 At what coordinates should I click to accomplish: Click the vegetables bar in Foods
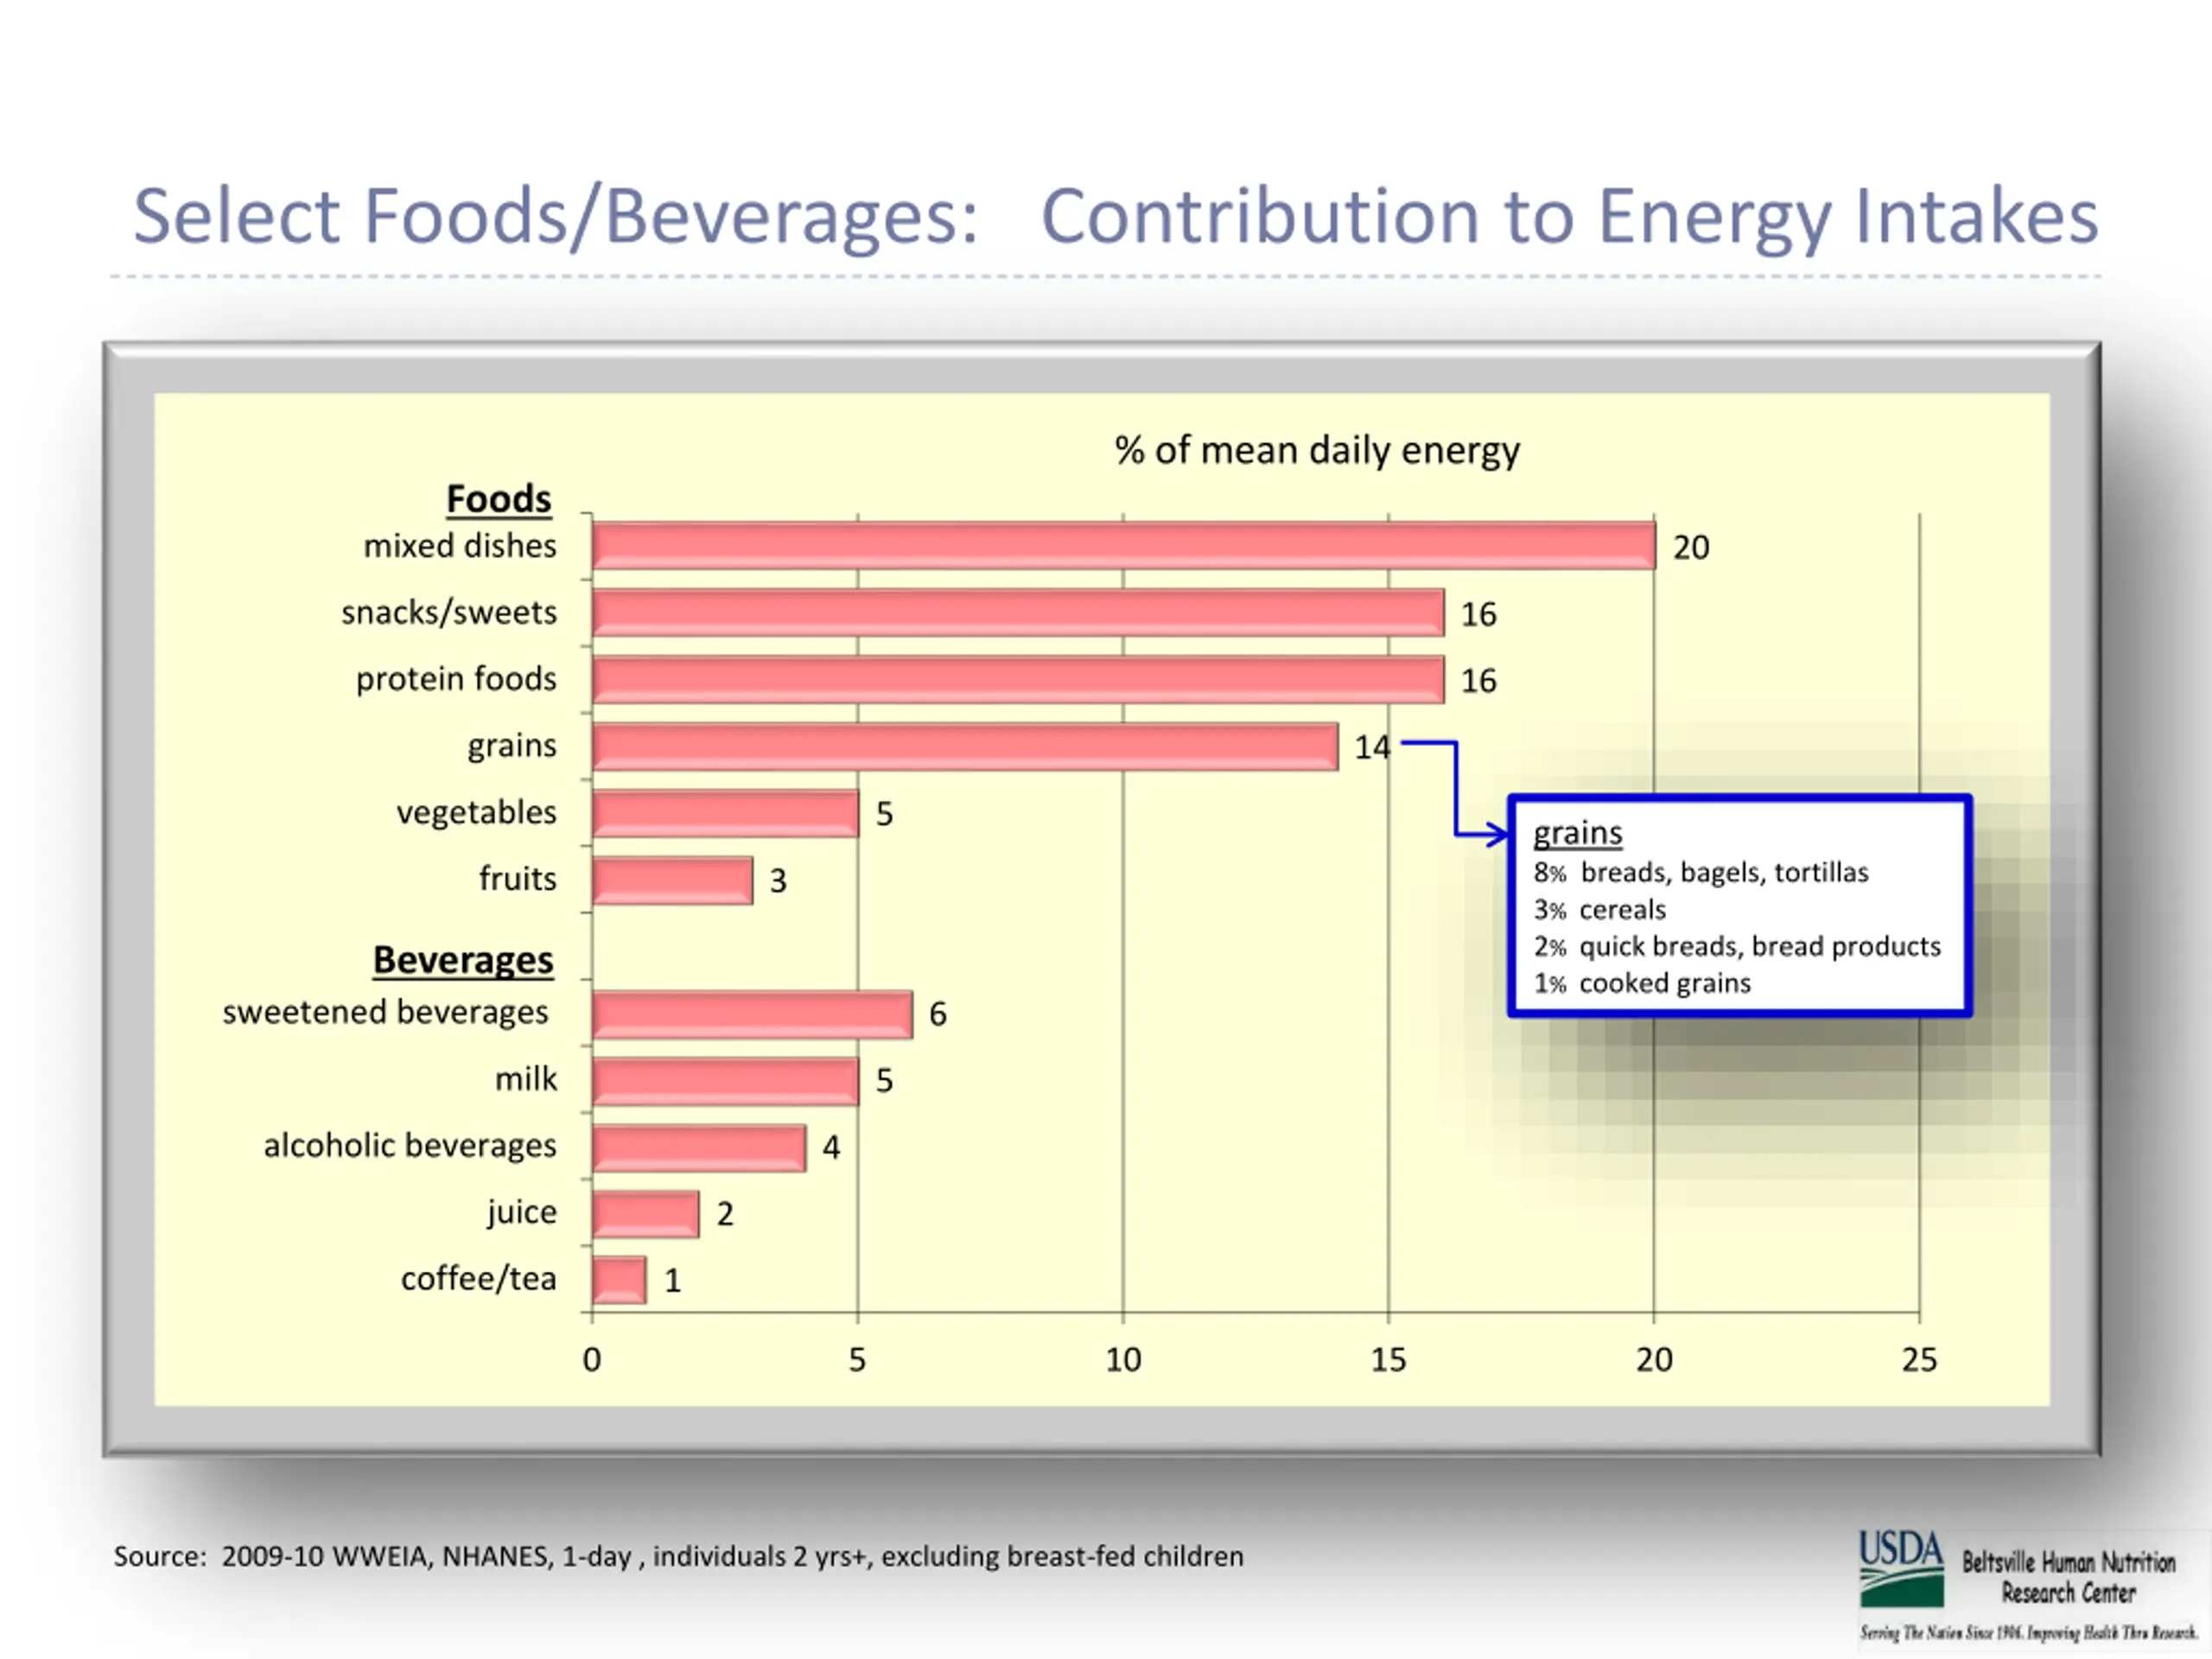725,813
